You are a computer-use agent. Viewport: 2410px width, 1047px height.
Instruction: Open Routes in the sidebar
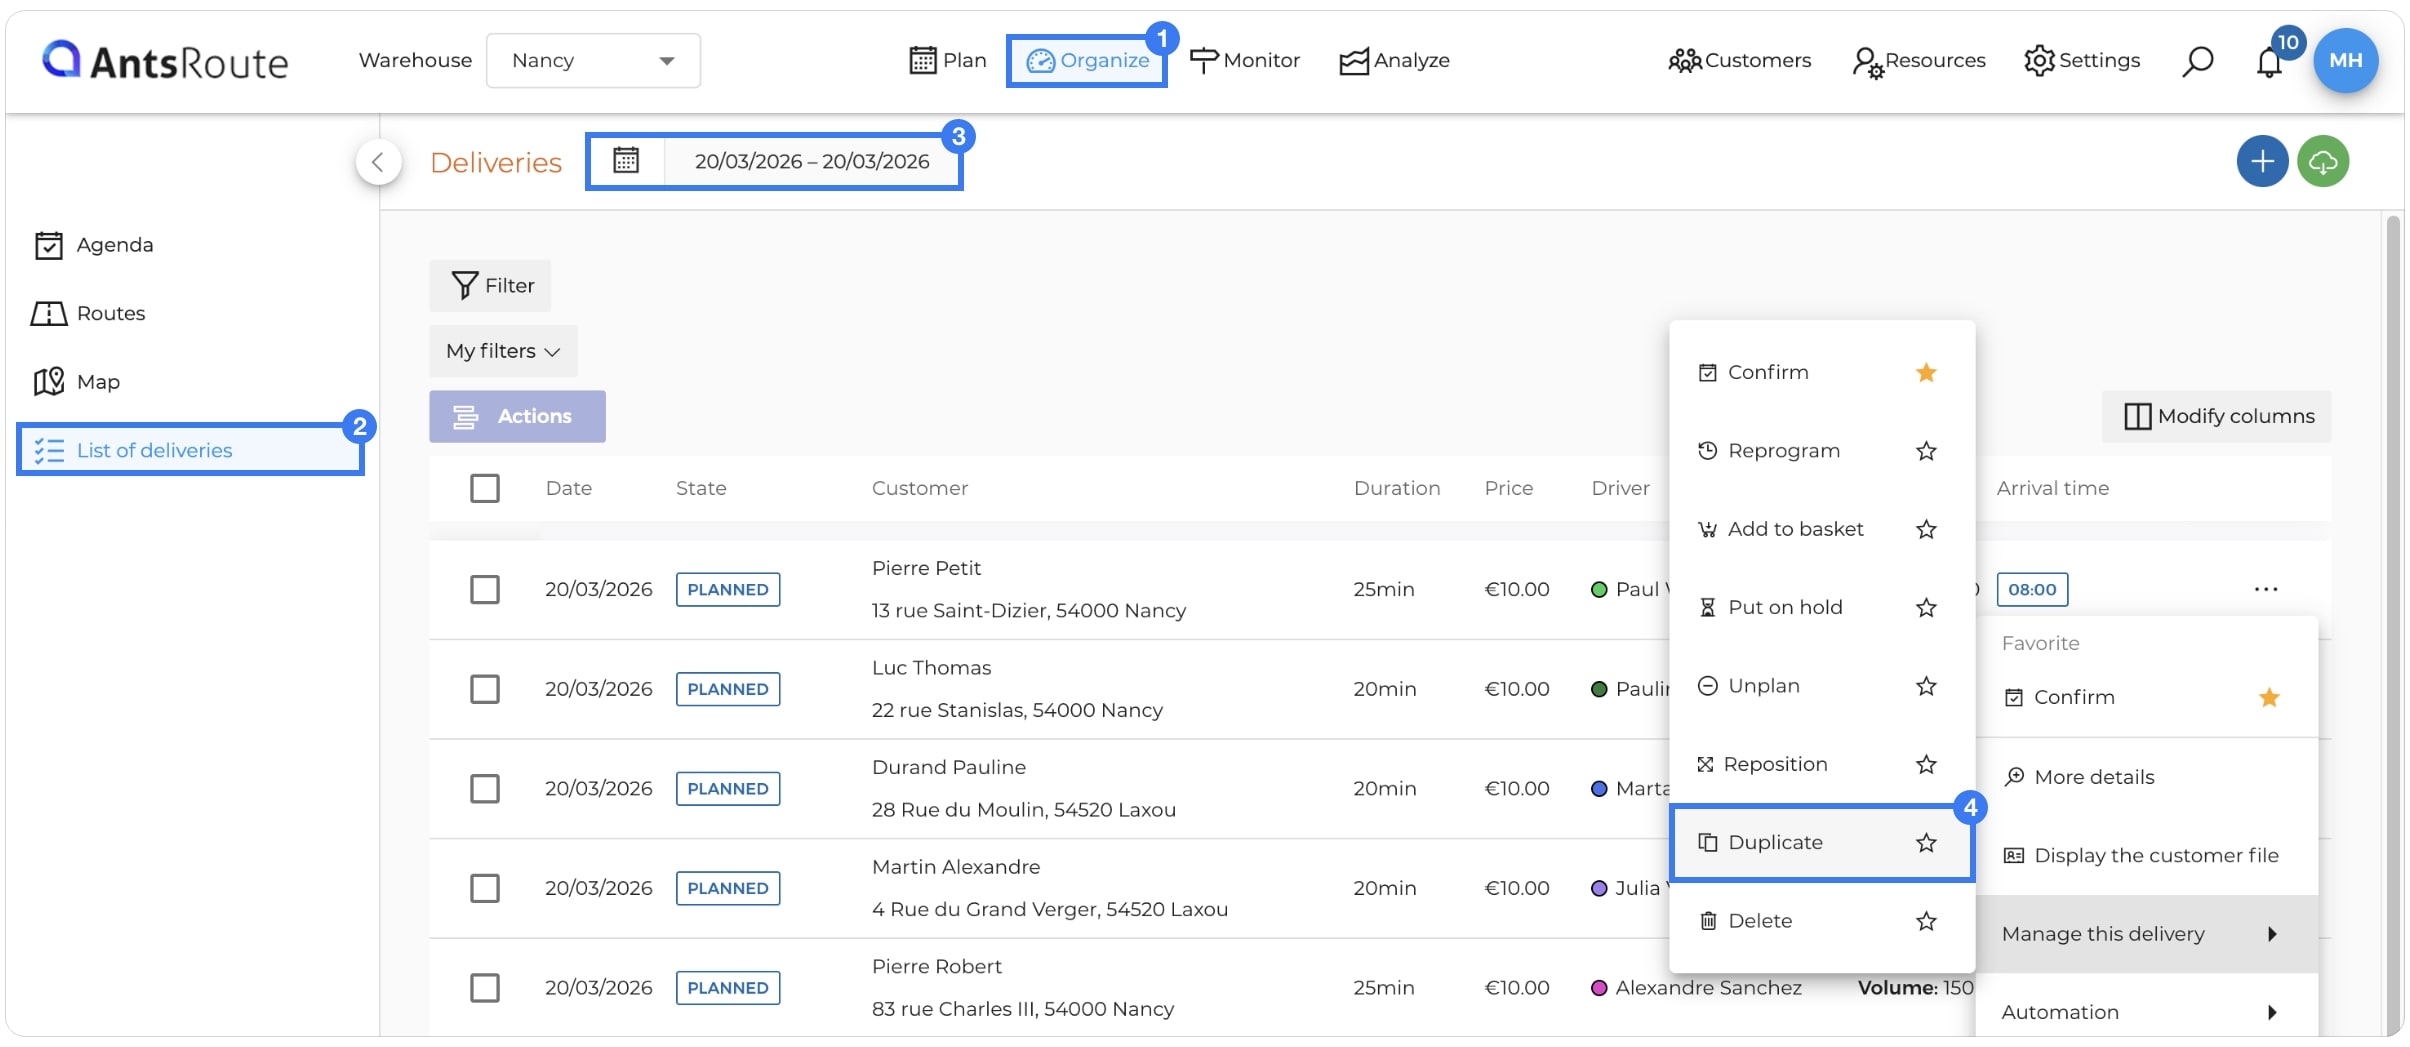pos(89,313)
